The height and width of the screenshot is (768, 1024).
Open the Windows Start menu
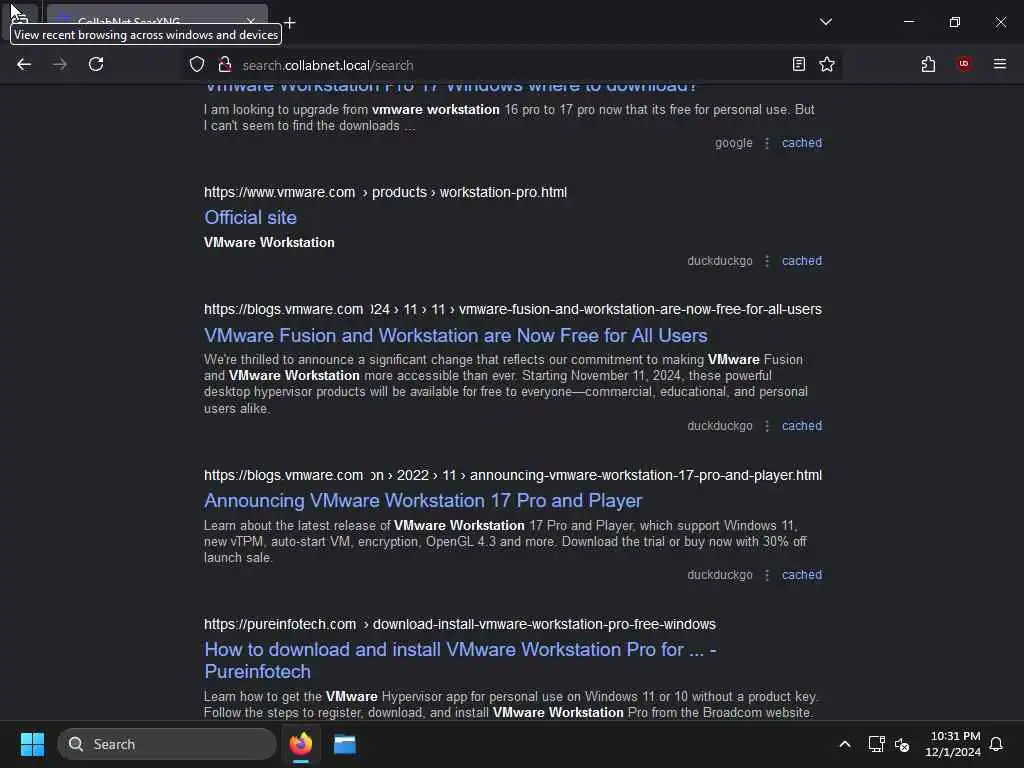pyautogui.click(x=32, y=744)
